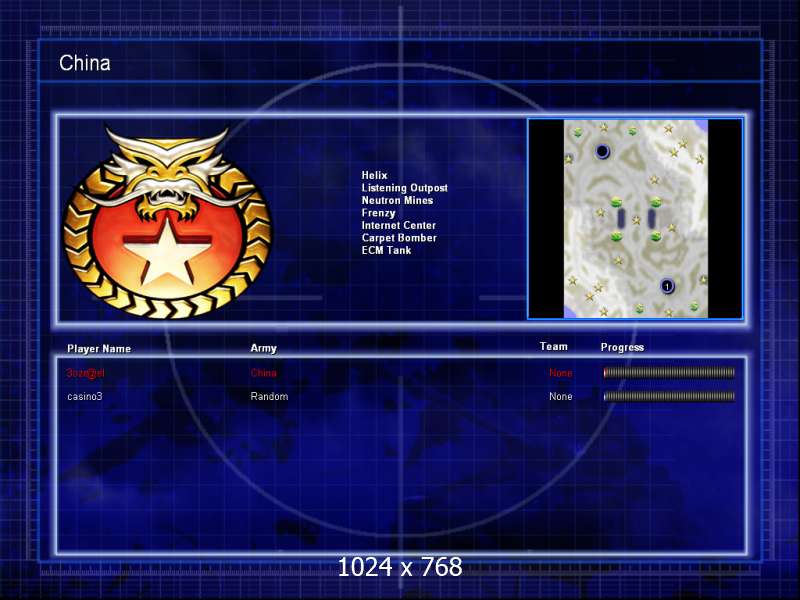Select the Internet Center entry
Screen dimensions: 800x600
(399, 226)
